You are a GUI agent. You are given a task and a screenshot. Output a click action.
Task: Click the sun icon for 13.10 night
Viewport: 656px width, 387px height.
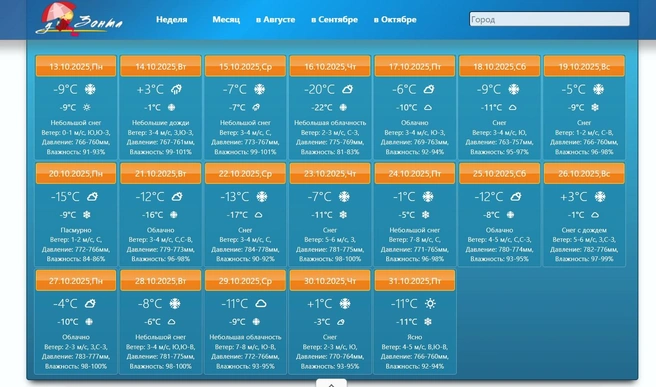[87, 108]
